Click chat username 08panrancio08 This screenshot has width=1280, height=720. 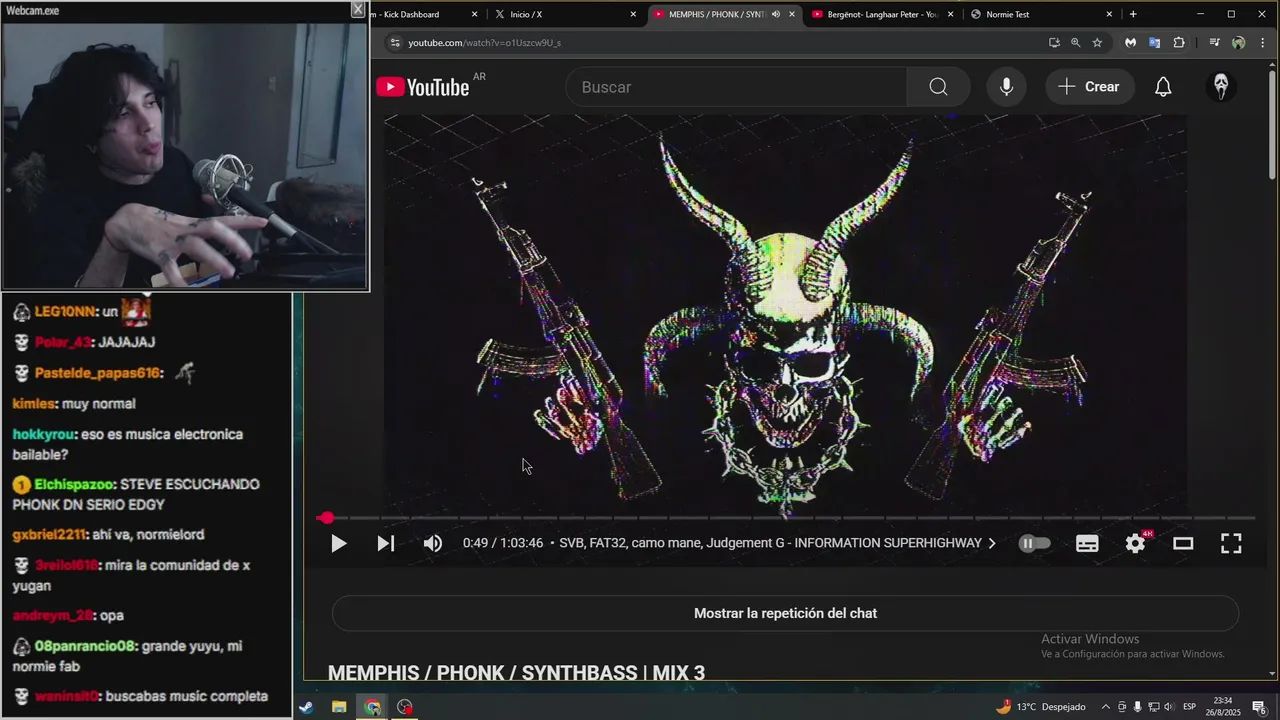tap(84, 646)
